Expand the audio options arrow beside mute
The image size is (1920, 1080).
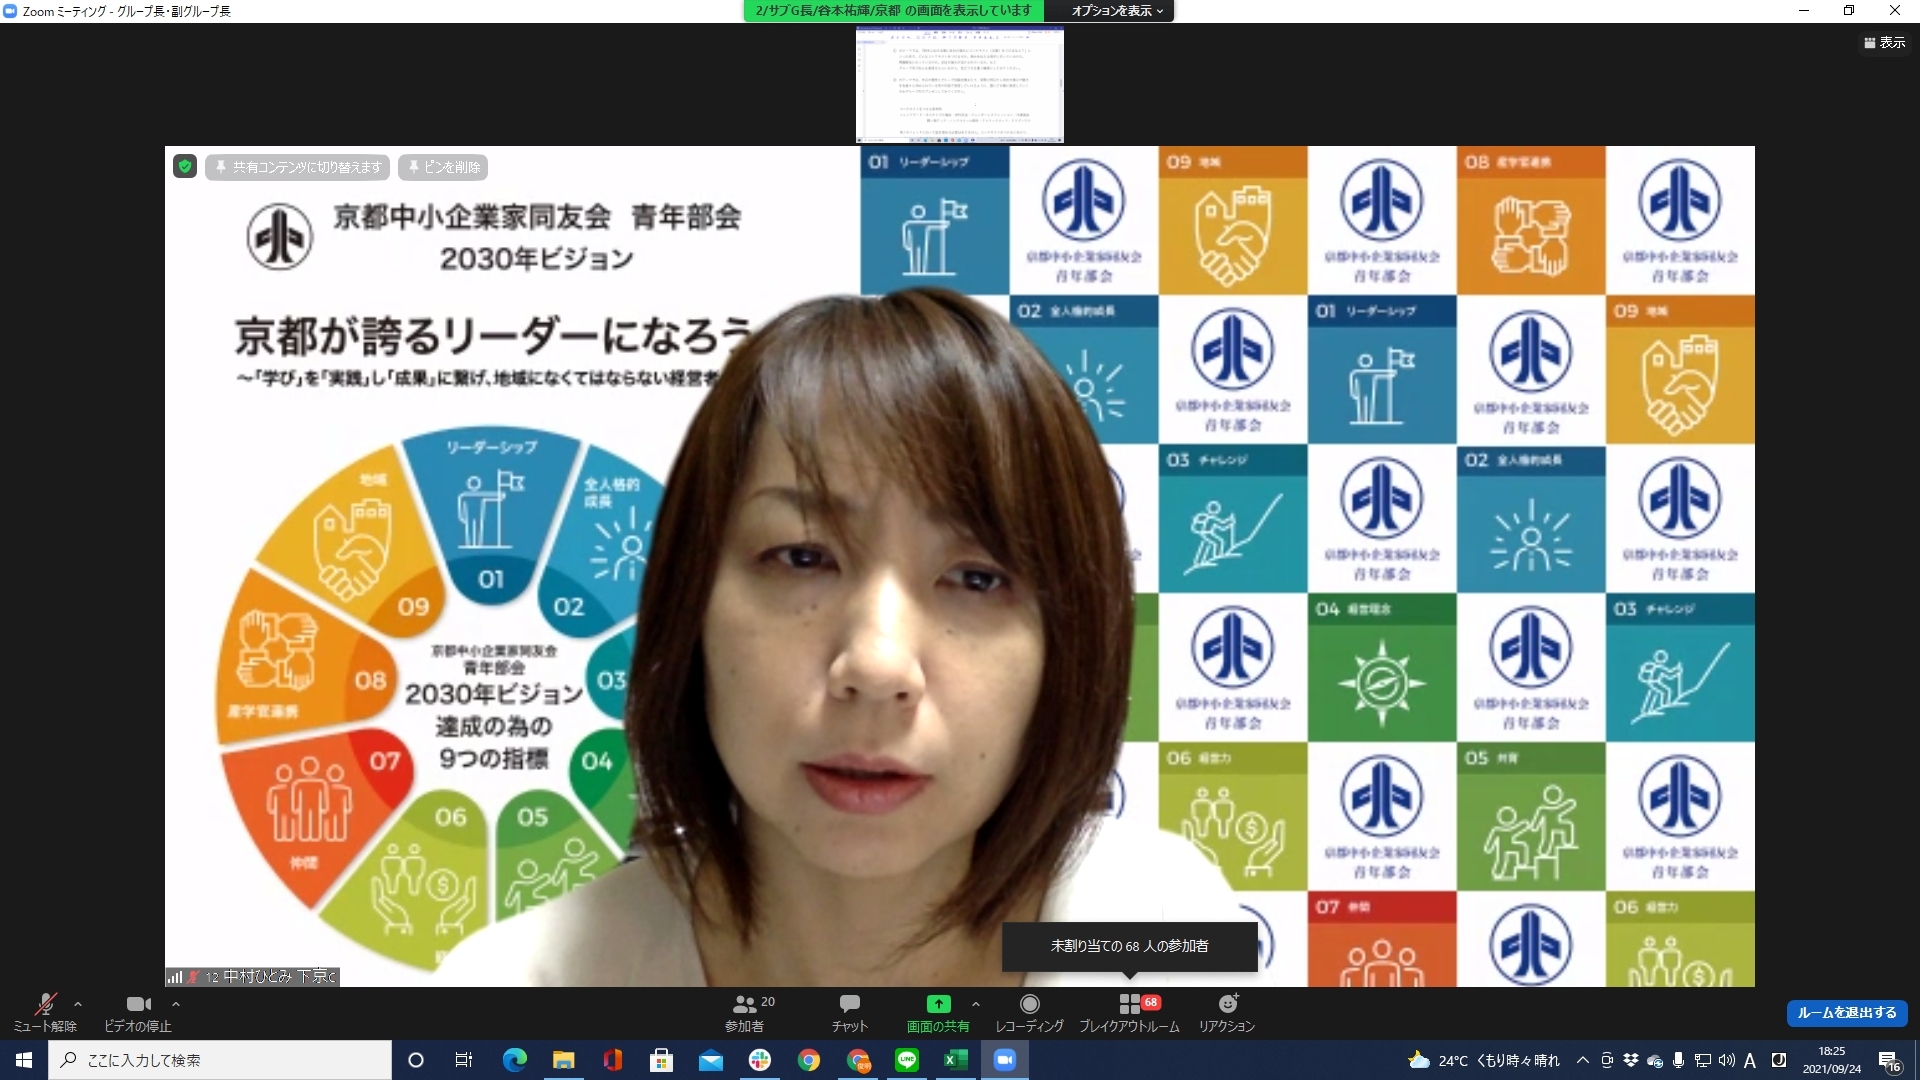pyautogui.click(x=78, y=1004)
